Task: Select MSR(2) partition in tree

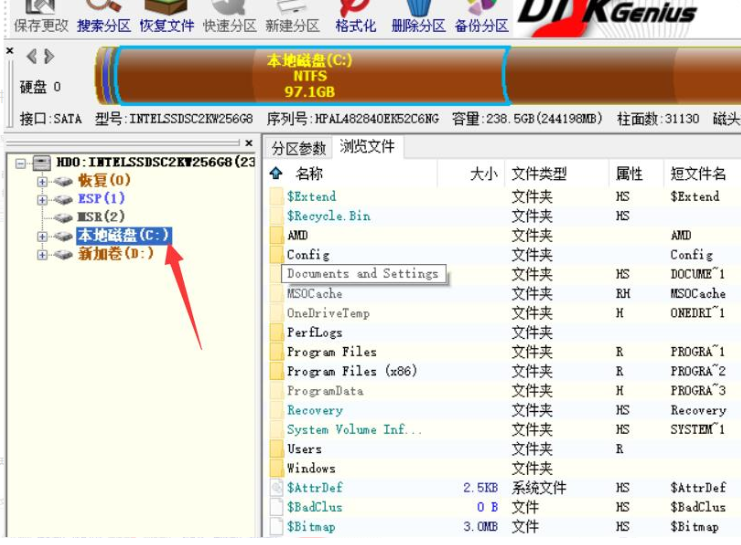Action: tap(101, 216)
